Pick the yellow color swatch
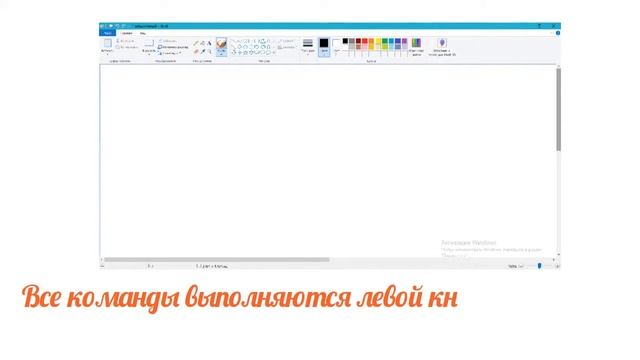This screenshot has height=360, width=640. [x=378, y=41]
